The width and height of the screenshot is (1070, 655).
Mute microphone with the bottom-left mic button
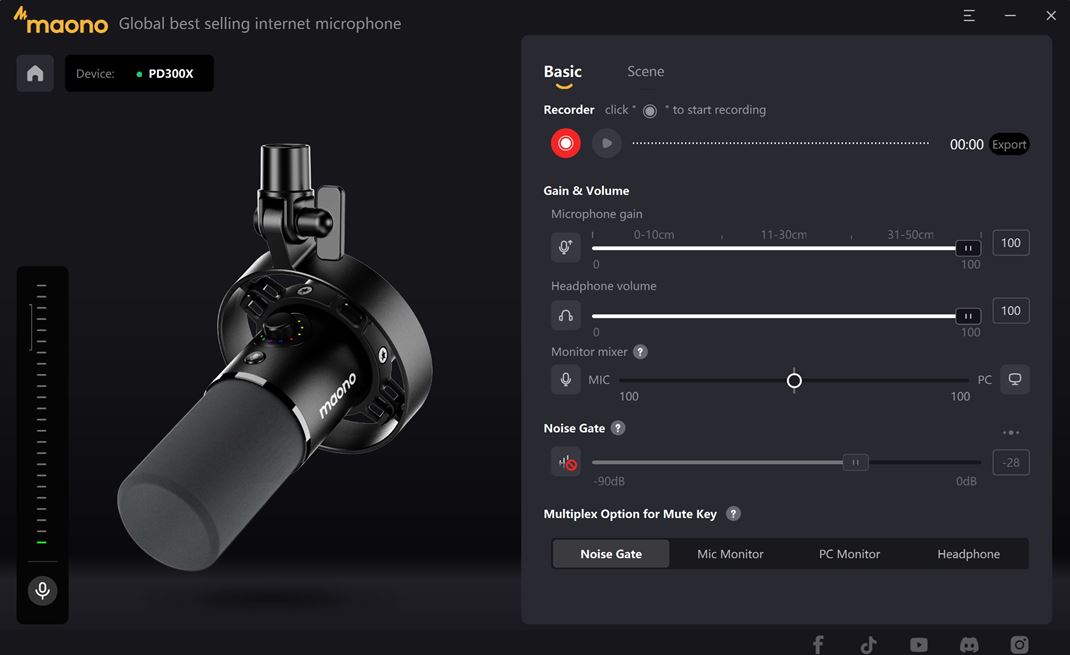42,590
